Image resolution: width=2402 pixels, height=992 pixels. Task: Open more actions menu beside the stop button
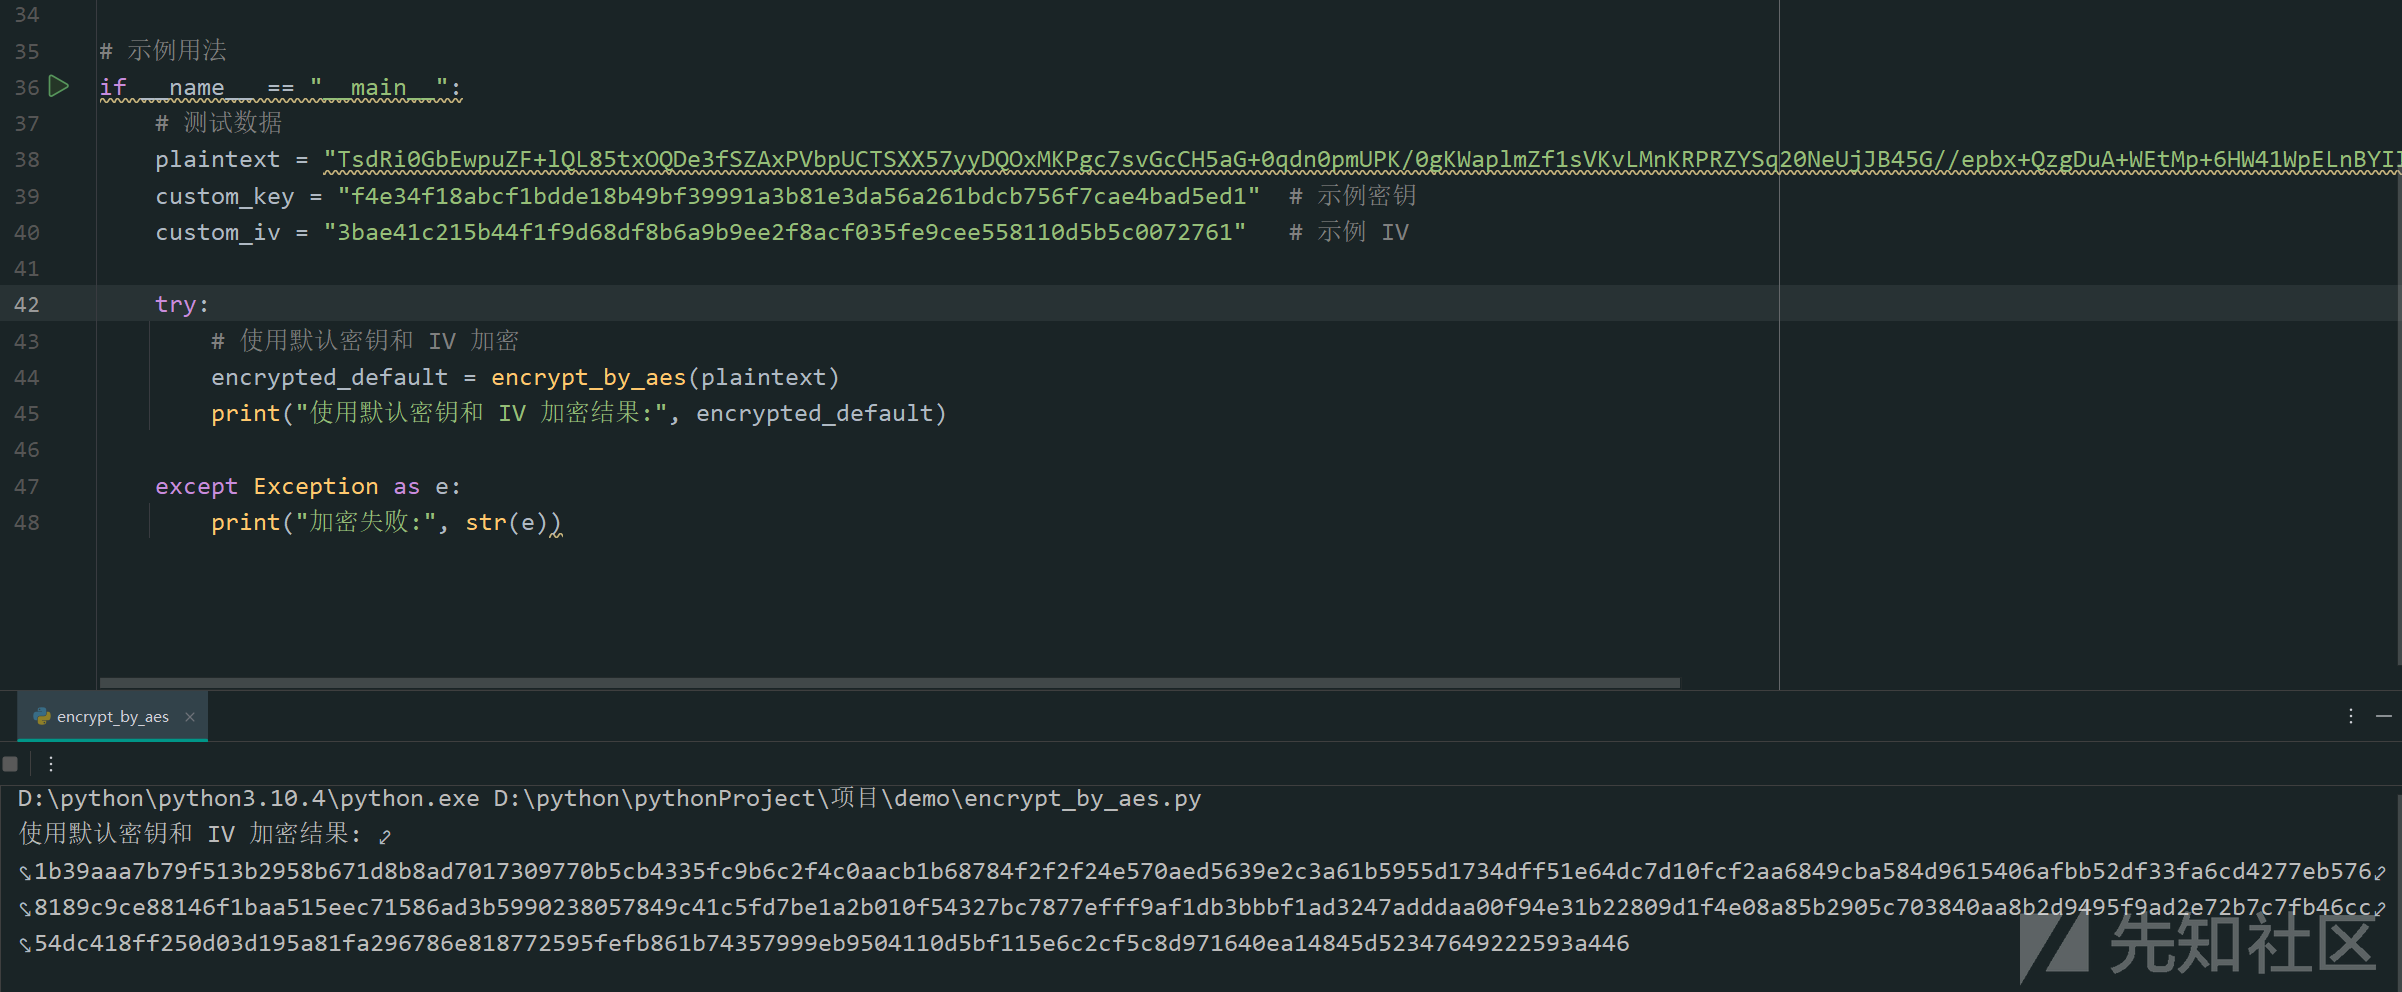[x=50, y=764]
